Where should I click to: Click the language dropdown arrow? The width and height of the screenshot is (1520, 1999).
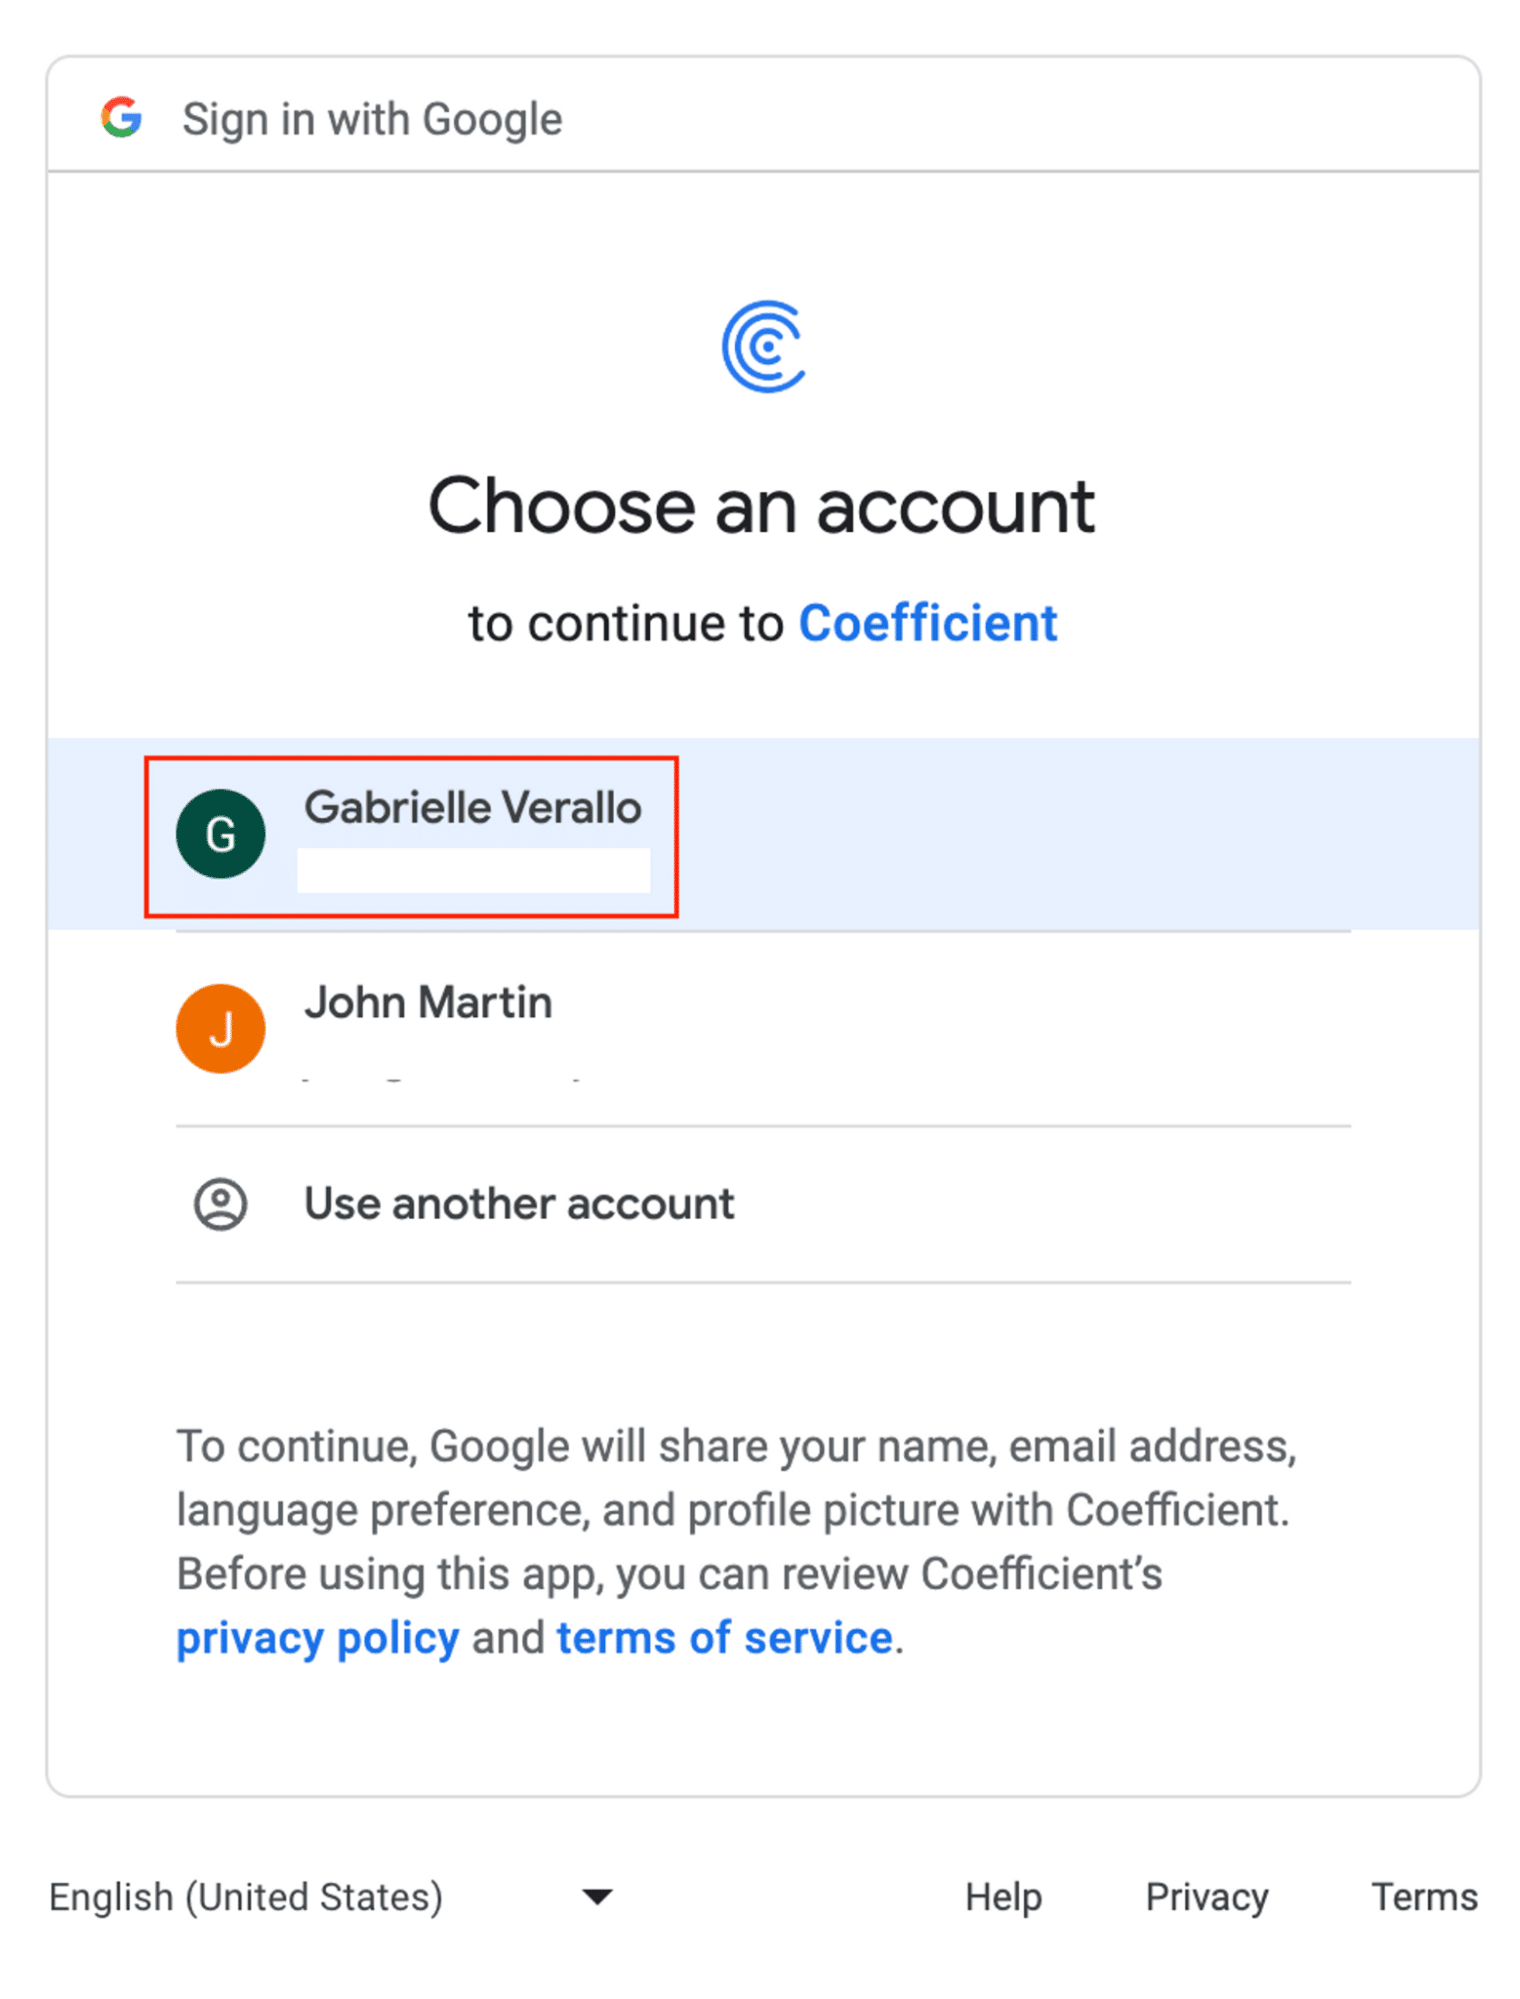(x=597, y=1896)
